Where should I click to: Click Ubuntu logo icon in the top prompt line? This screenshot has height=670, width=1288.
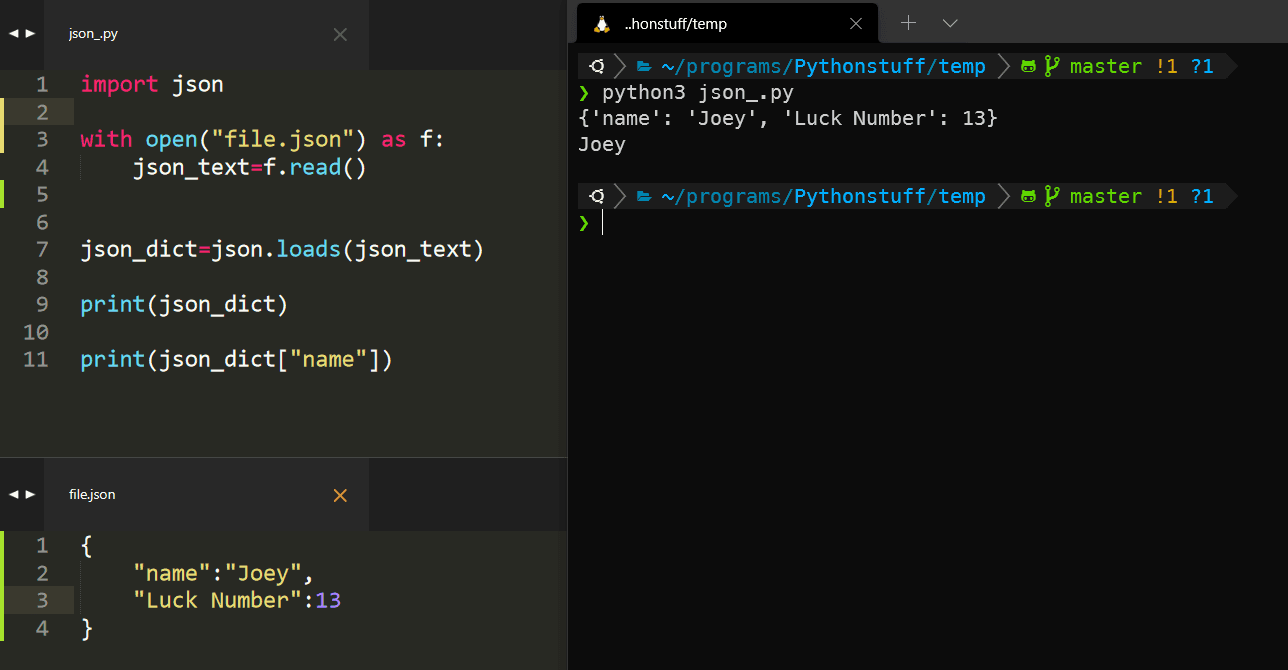(x=596, y=67)
